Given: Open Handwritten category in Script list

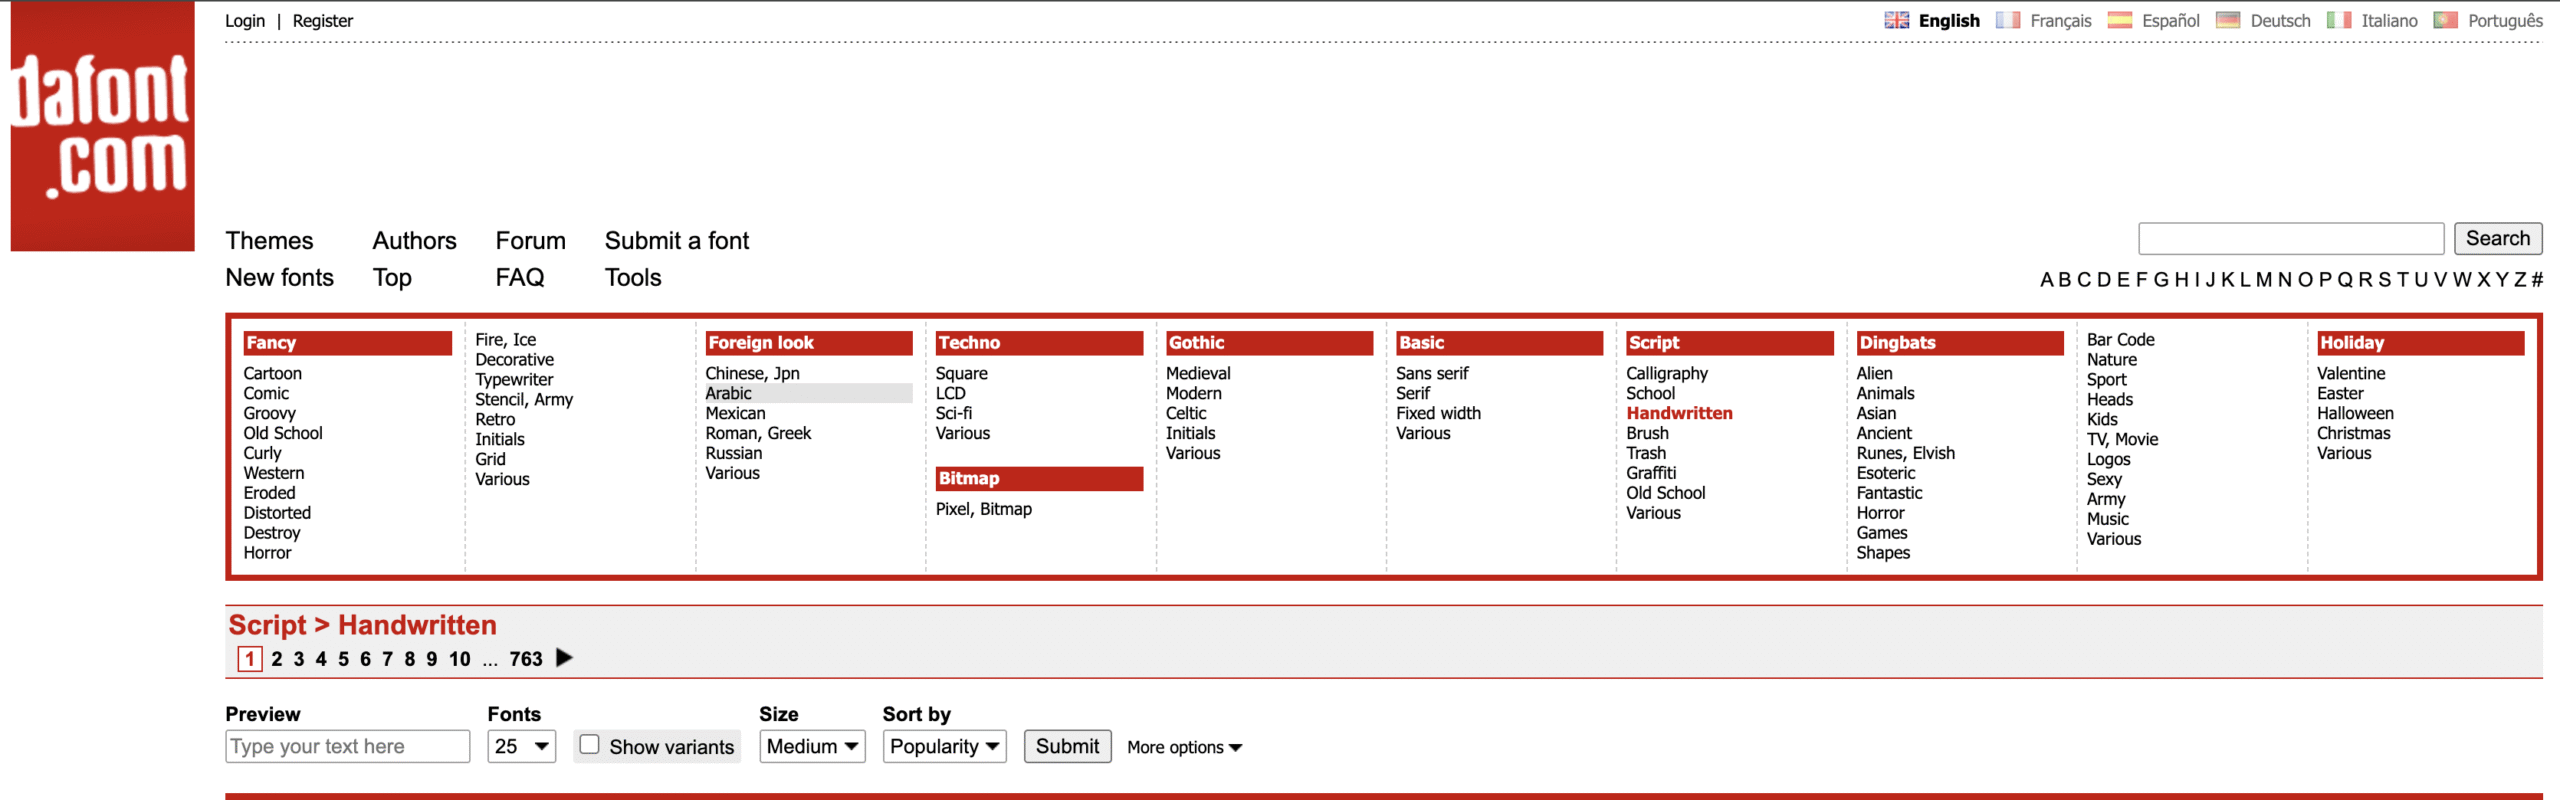Looking at the screenshot, I should (x=1679, y=414).
